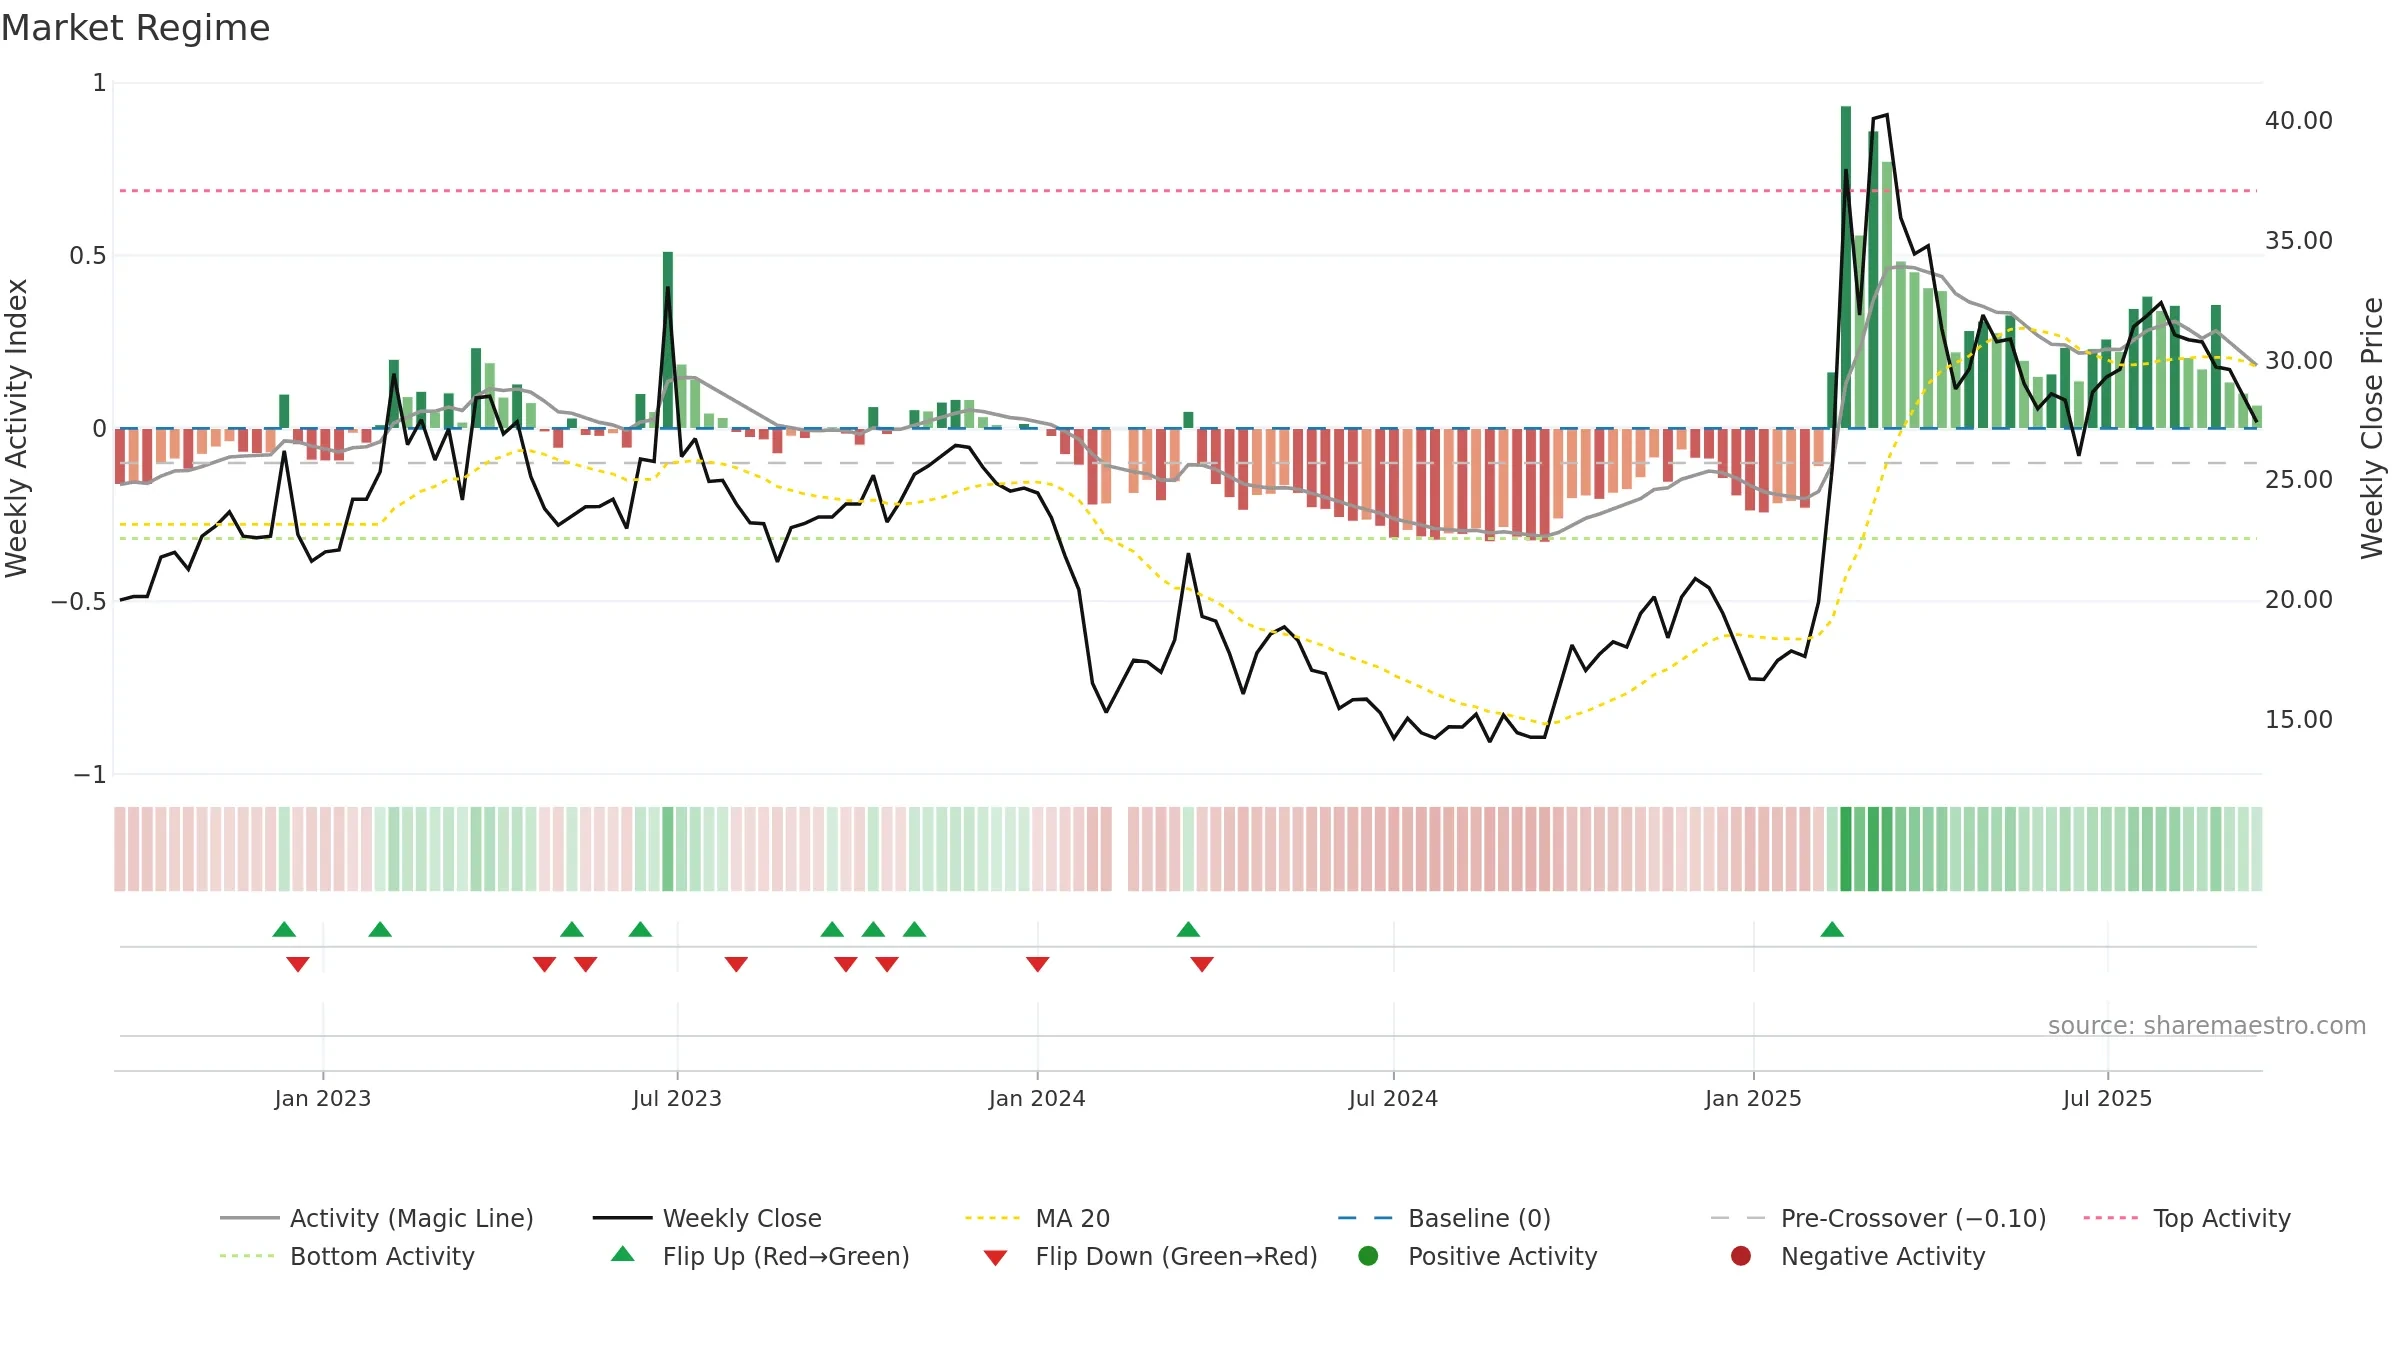
Task: Click the 15.00 price axis tick
Action: pyautogui.click(x=2299, y=719)
